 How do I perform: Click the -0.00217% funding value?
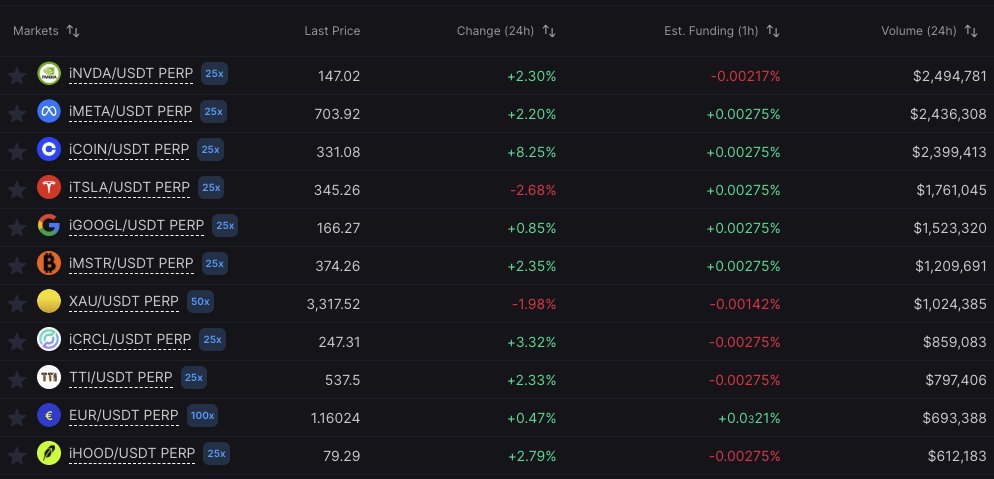[745, 76]
